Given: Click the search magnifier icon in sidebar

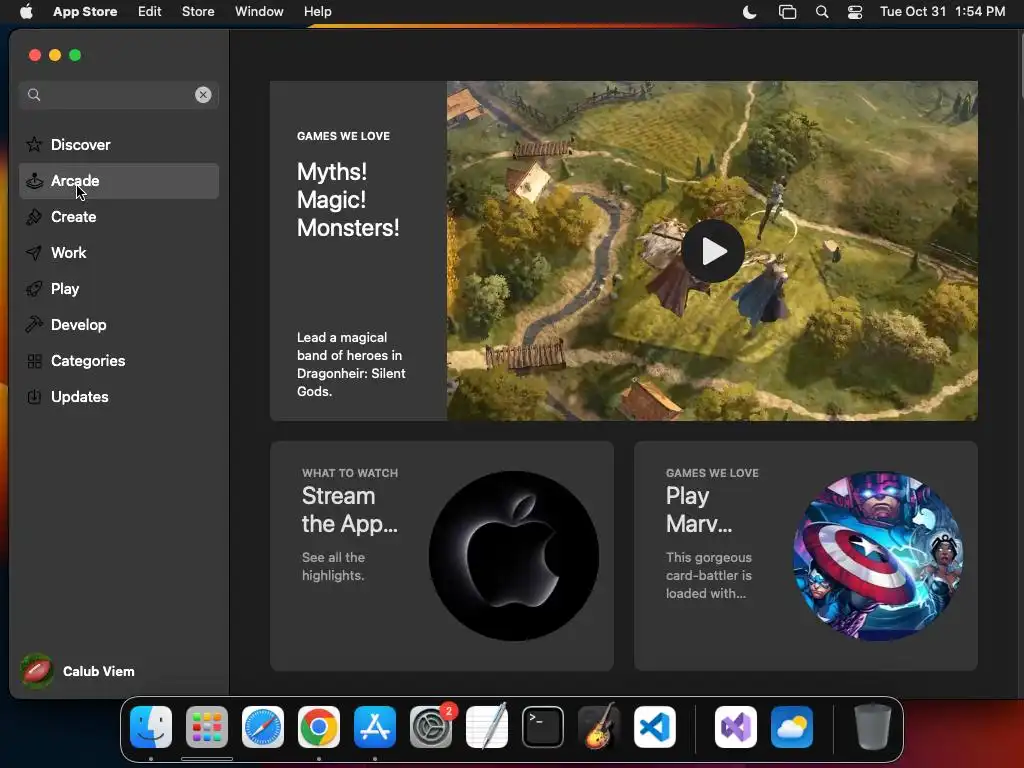Looking at the screenshot, I should [34, 95].
